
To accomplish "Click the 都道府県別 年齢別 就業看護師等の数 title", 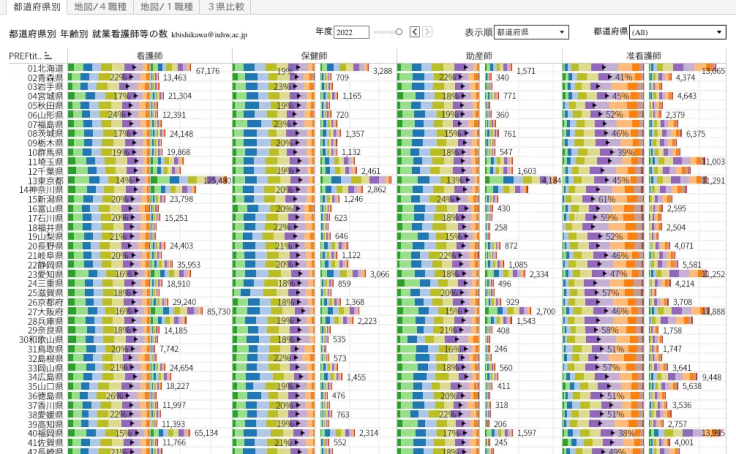I will pyautogui.click(x=88, y=34).
